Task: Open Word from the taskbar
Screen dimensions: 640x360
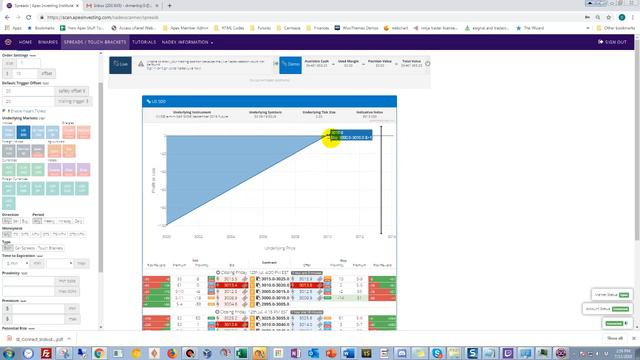Action: click(x=348, y=353)
